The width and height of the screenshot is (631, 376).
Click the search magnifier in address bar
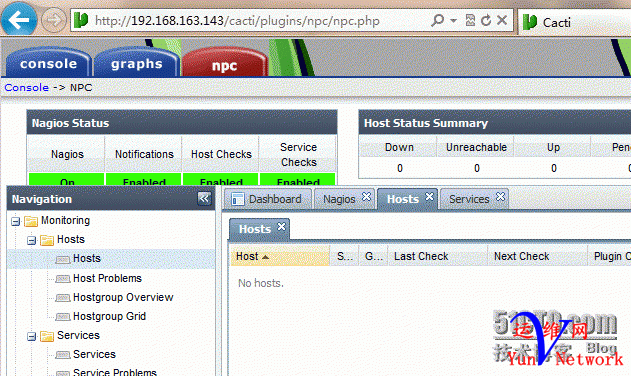[x=437, y=20]
